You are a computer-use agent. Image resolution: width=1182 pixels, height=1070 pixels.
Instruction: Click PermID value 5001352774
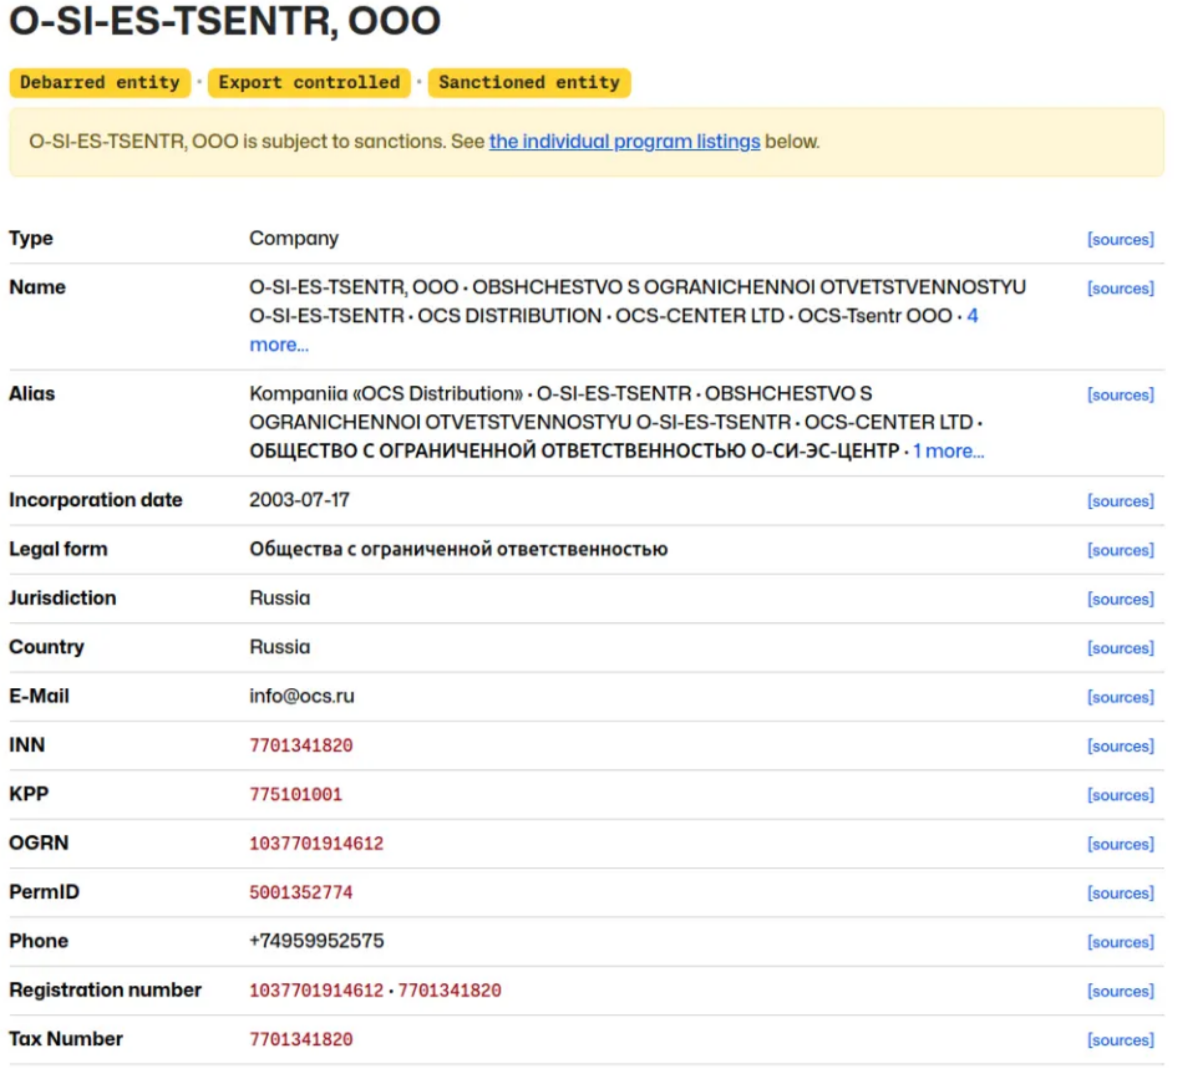pos(301,893)
